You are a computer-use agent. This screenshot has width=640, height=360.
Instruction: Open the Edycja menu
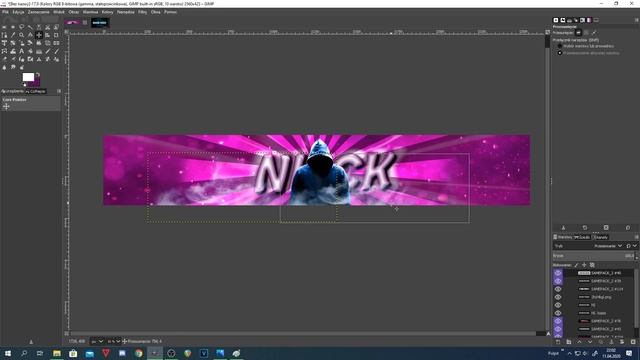coord(18,12)
